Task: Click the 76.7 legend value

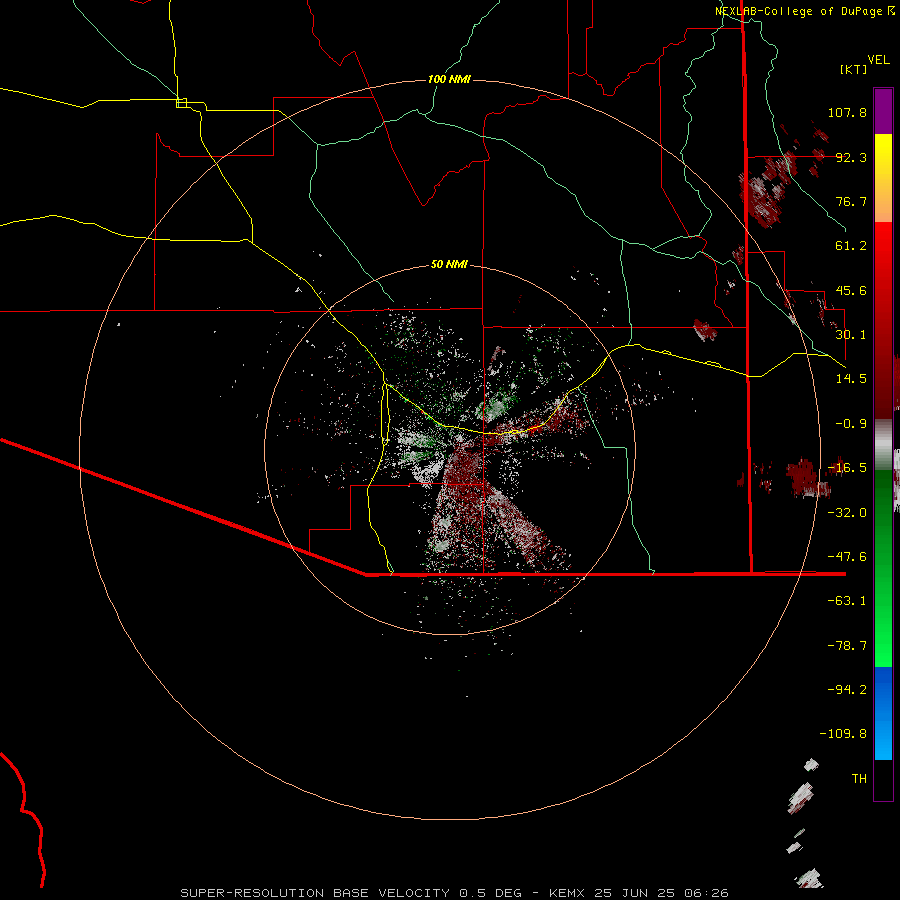Action: coord(851,201)
